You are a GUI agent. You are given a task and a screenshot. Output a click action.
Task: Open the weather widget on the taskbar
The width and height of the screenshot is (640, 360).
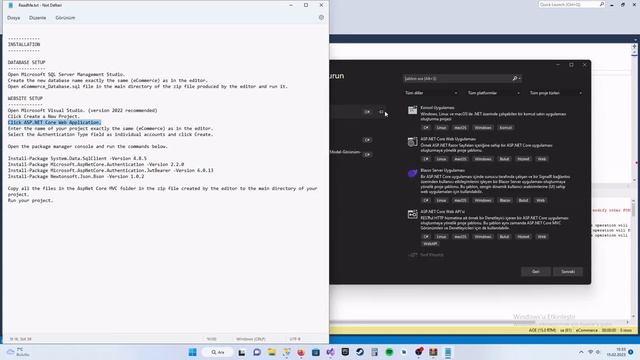17,352
